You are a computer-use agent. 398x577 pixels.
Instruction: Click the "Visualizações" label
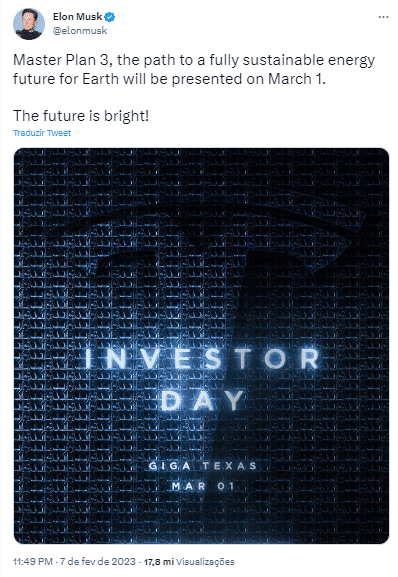click(x=205, y=562)
